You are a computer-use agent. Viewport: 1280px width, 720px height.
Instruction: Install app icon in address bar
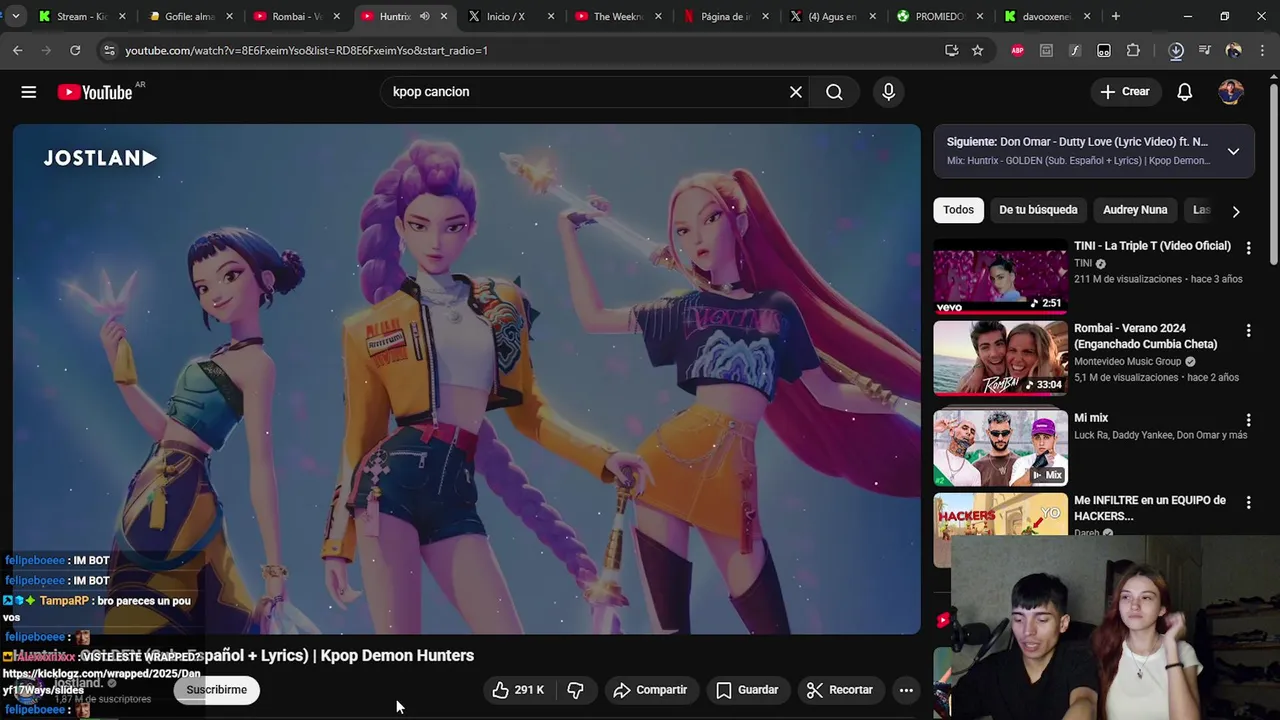951,50
